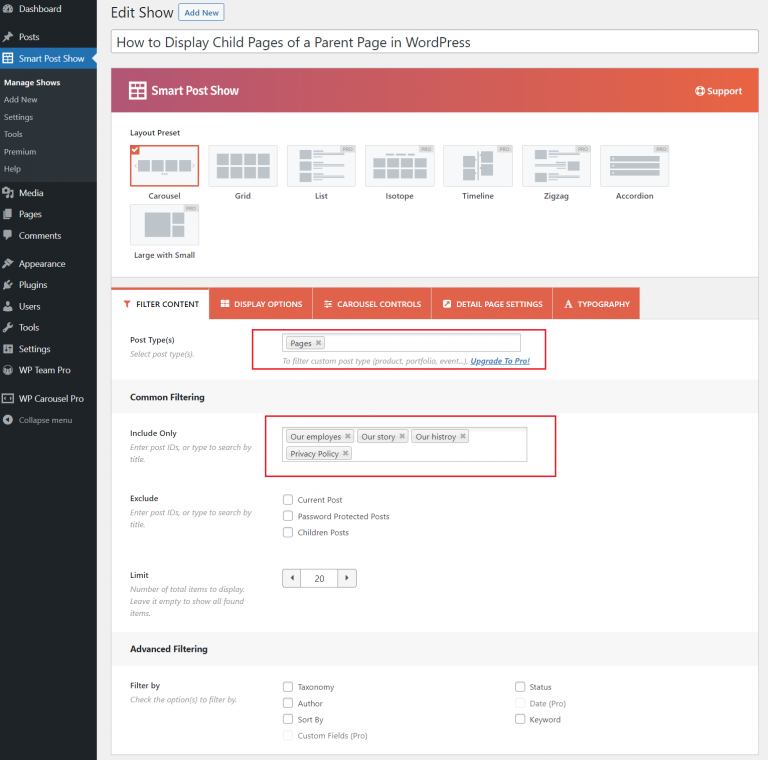Click the Post Type(s) selection field
This screenshot has height=760, width=768.
click(402, 343)
